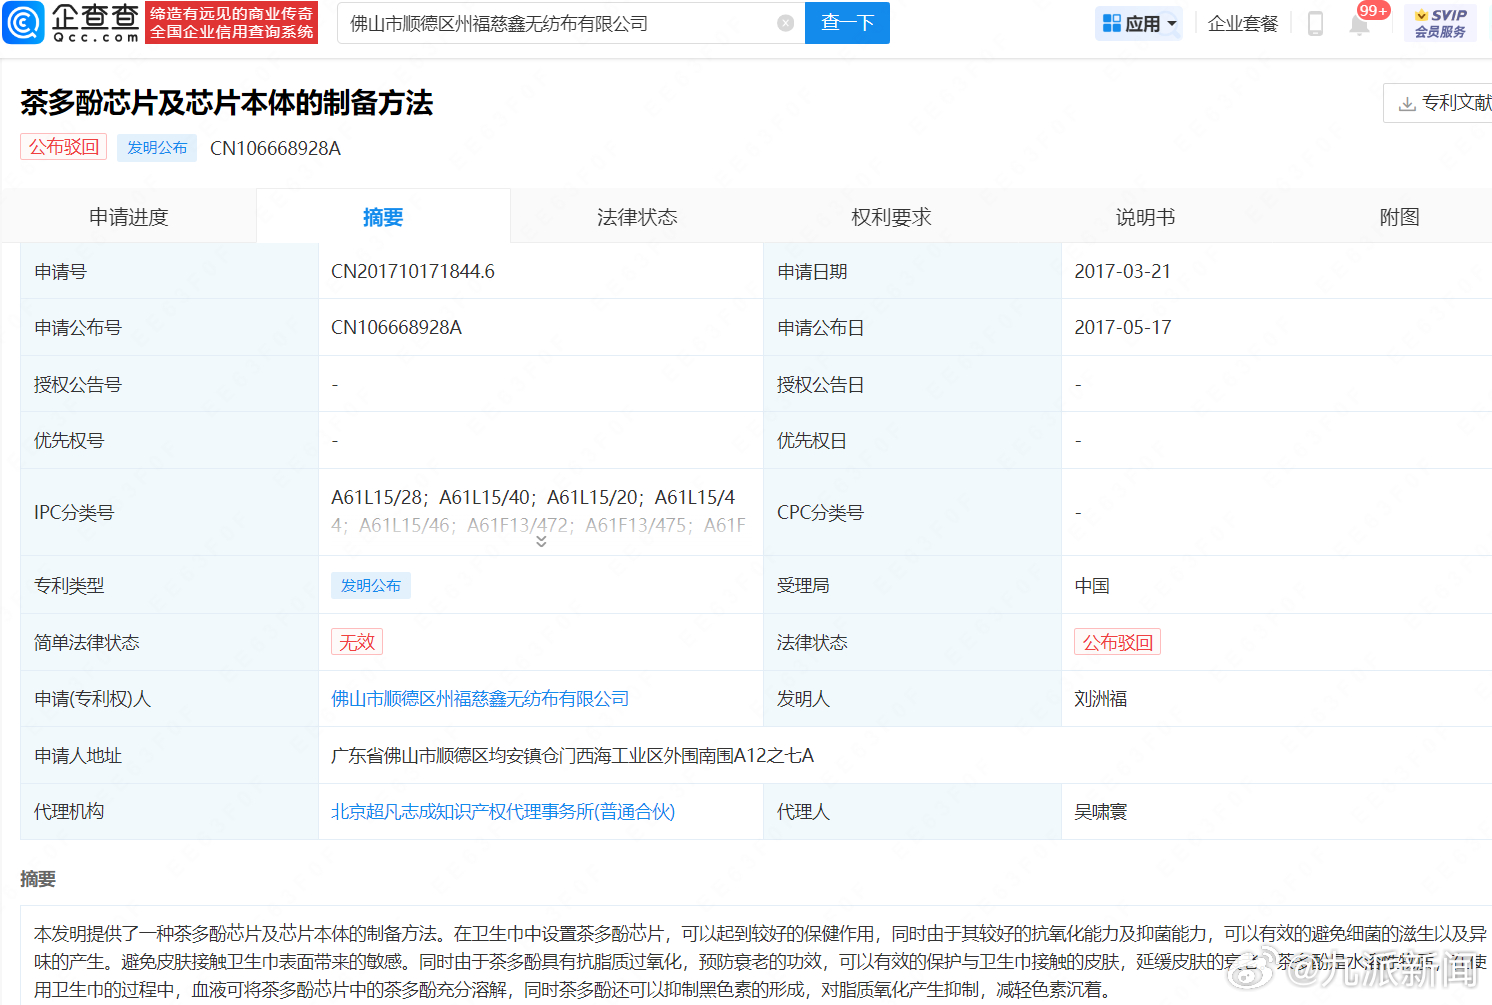The image size is (1492, 1005).
Task: Click the Qcc.com logo icon
Action: click(x=23, y=23)
